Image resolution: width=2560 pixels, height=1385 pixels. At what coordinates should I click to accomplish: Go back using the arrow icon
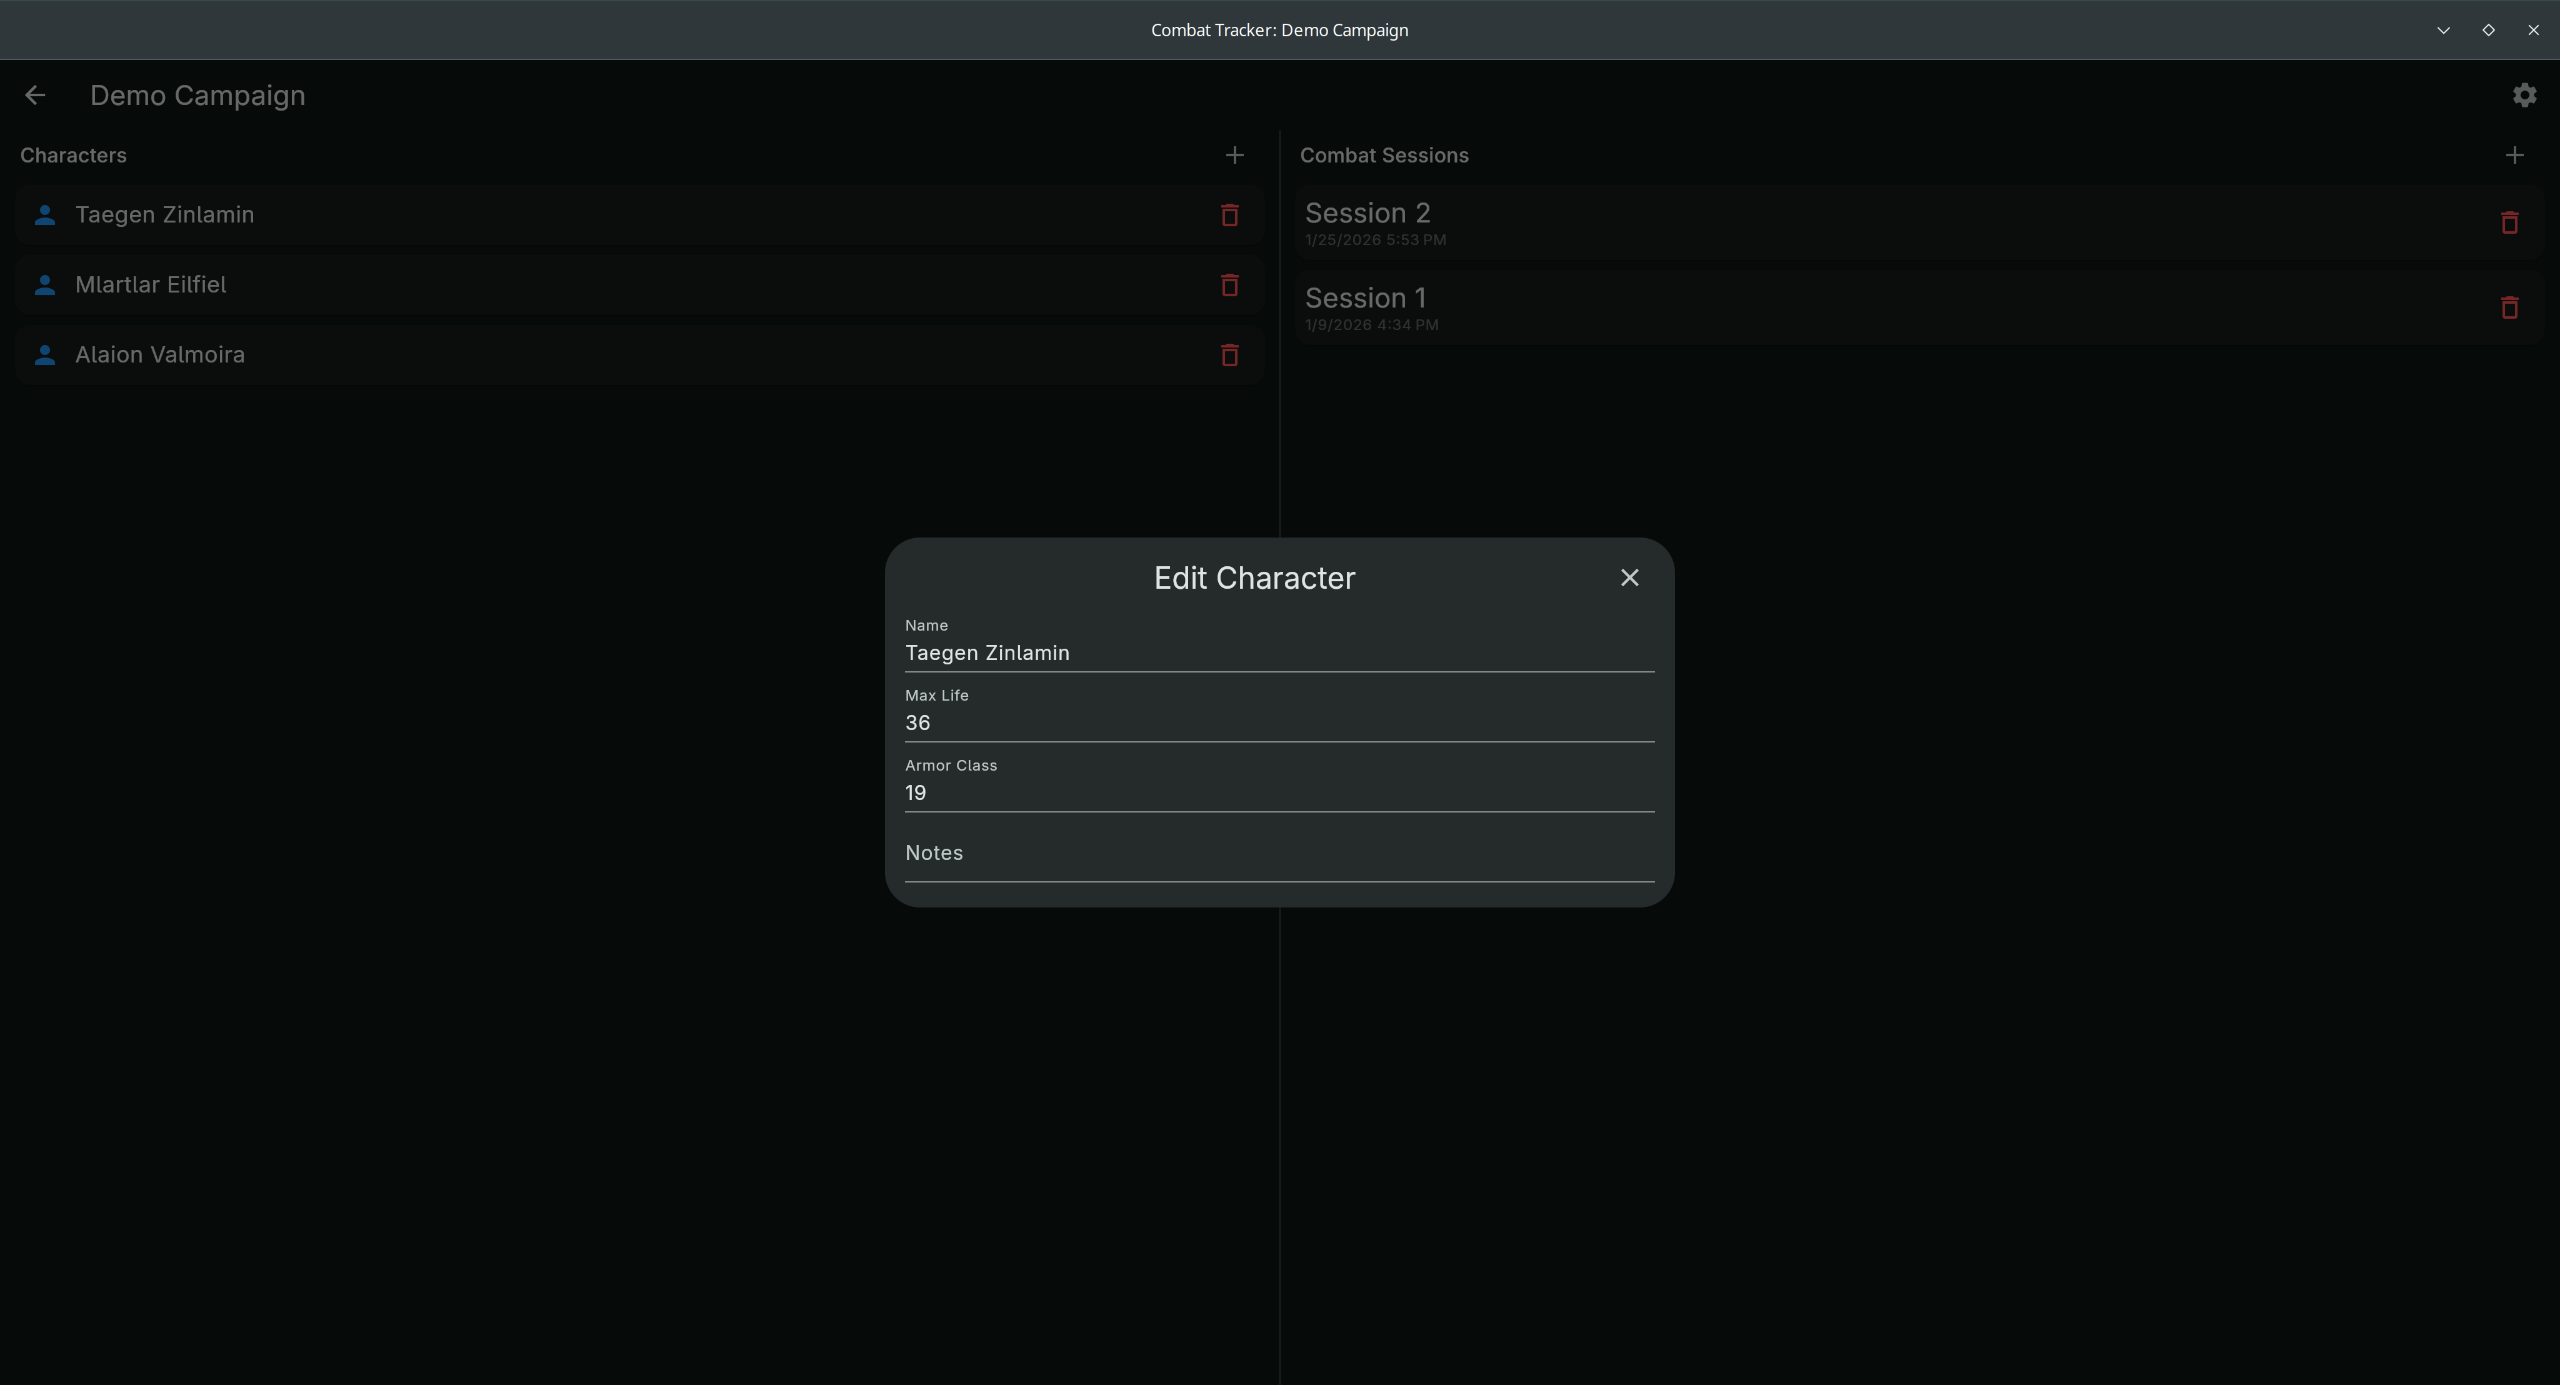point(35,95)
